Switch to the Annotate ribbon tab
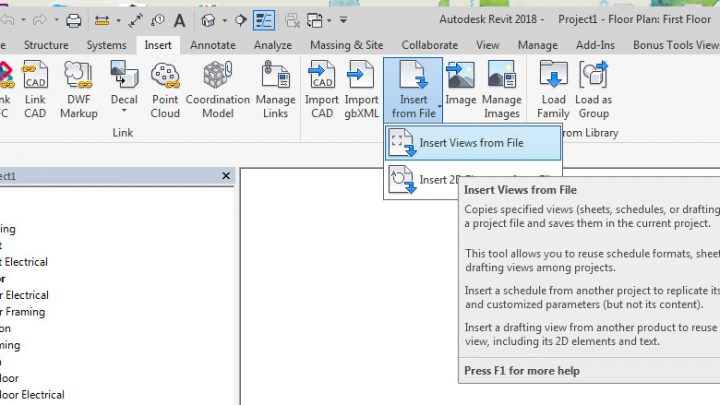 213,45
